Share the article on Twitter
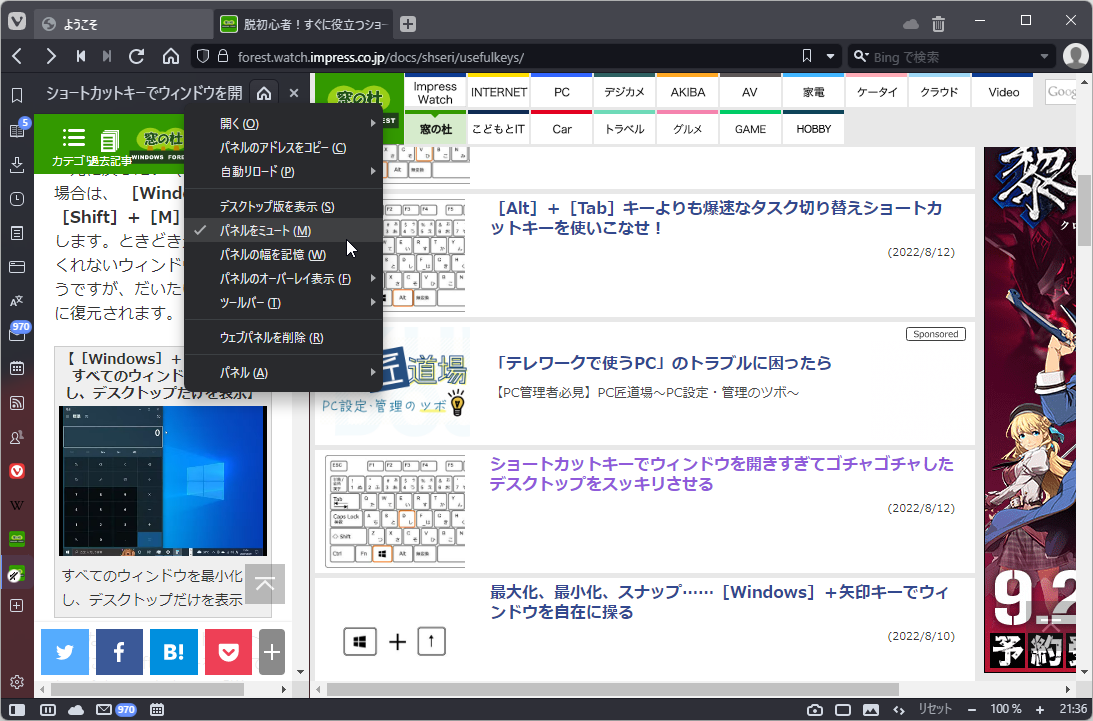 tap(64, 651)
